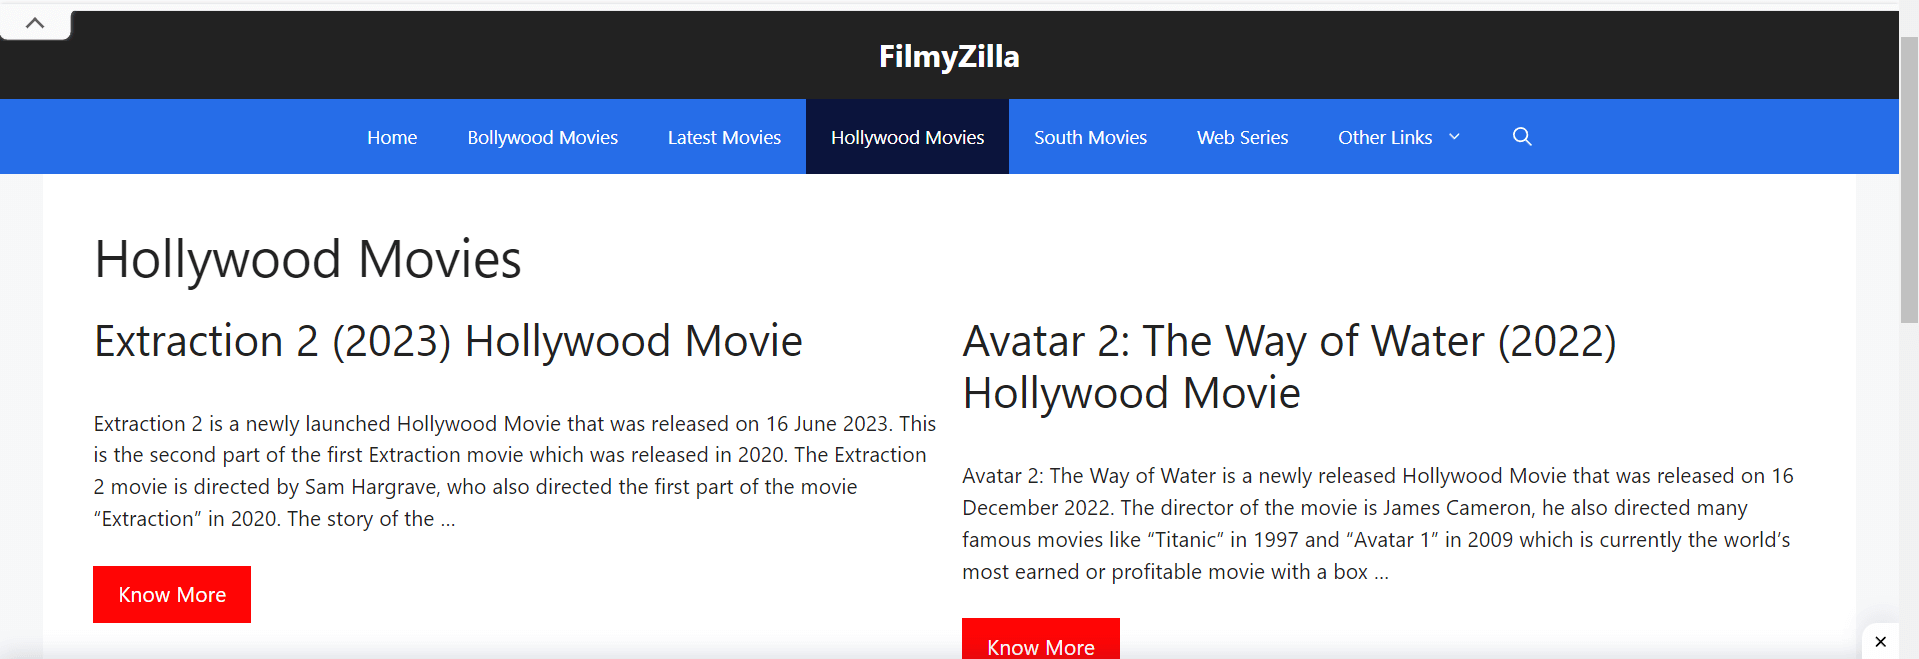The width and height of the screenshot is (1919, 659).
Task: Open the Bollywood Movies section
Action: tap(542, 137)
